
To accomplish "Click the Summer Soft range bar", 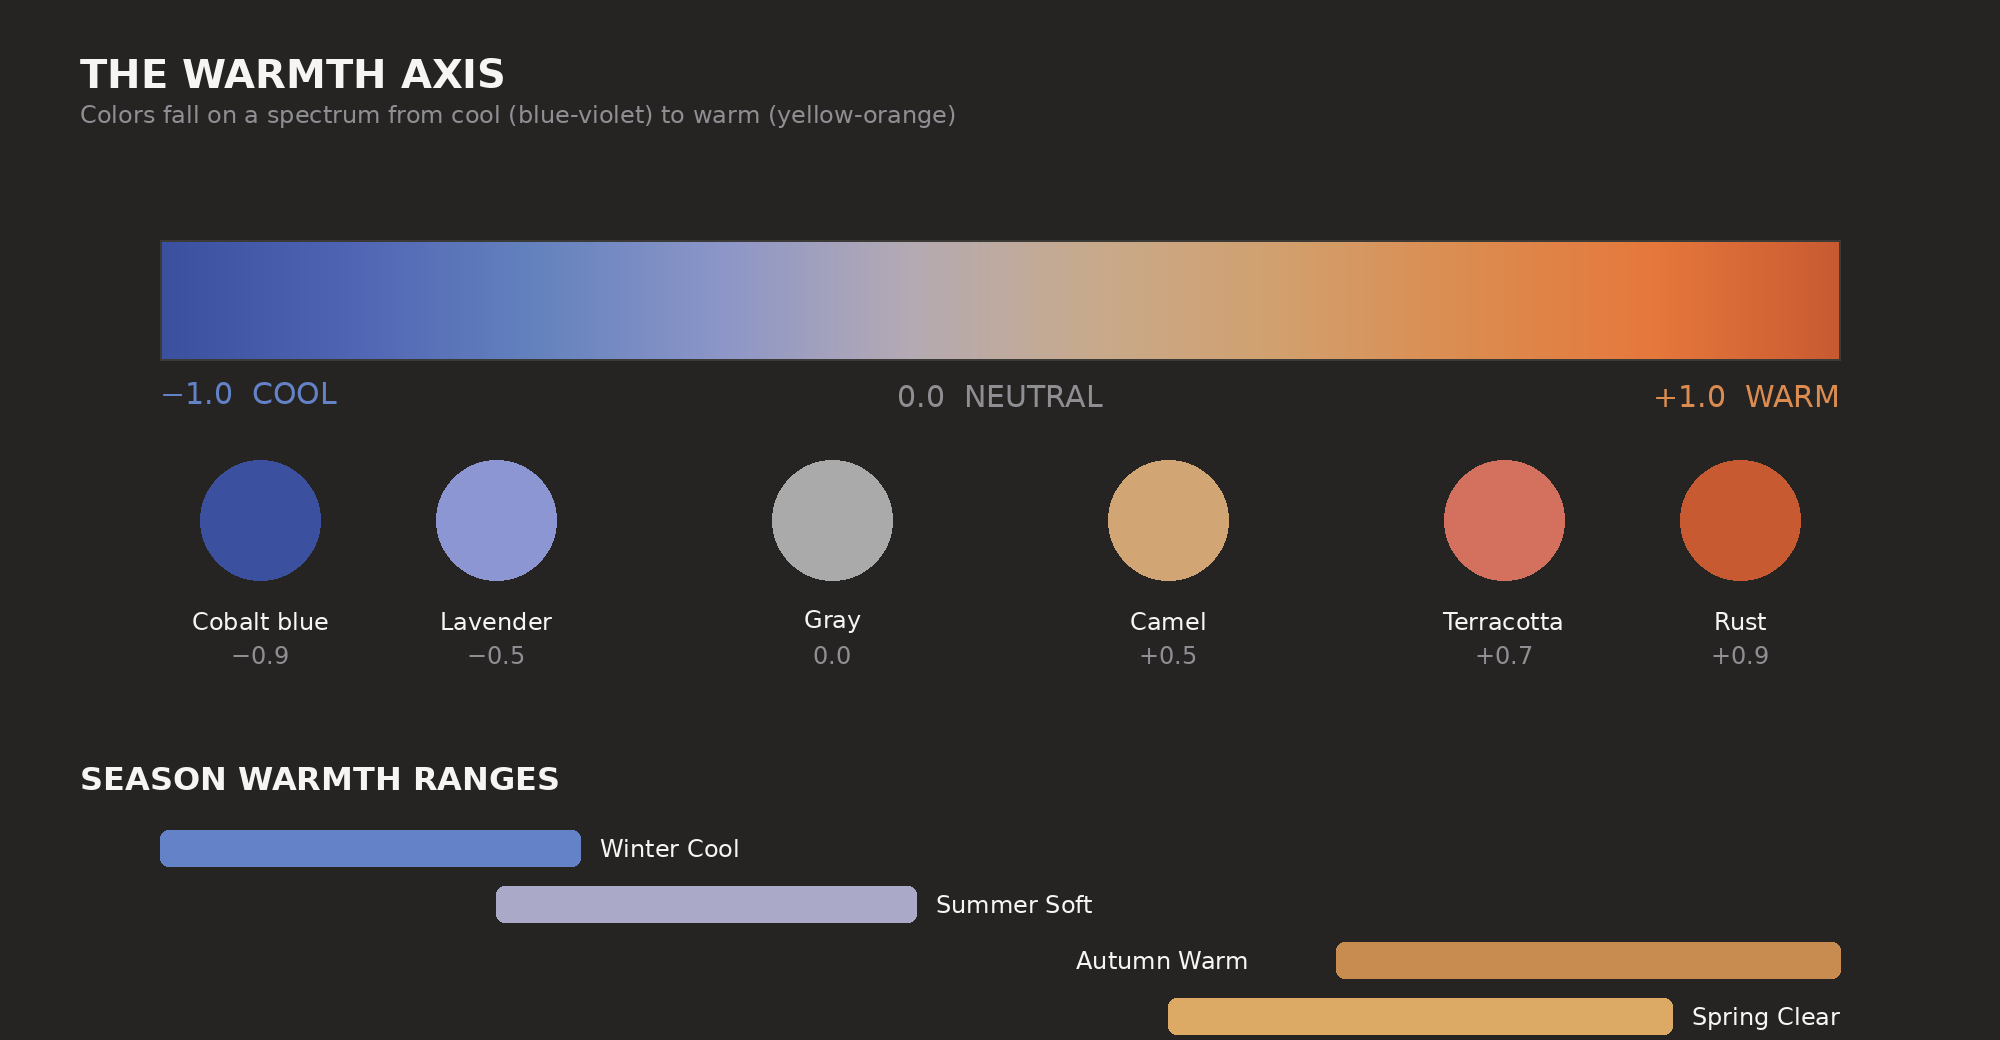I will click(705, 904).
